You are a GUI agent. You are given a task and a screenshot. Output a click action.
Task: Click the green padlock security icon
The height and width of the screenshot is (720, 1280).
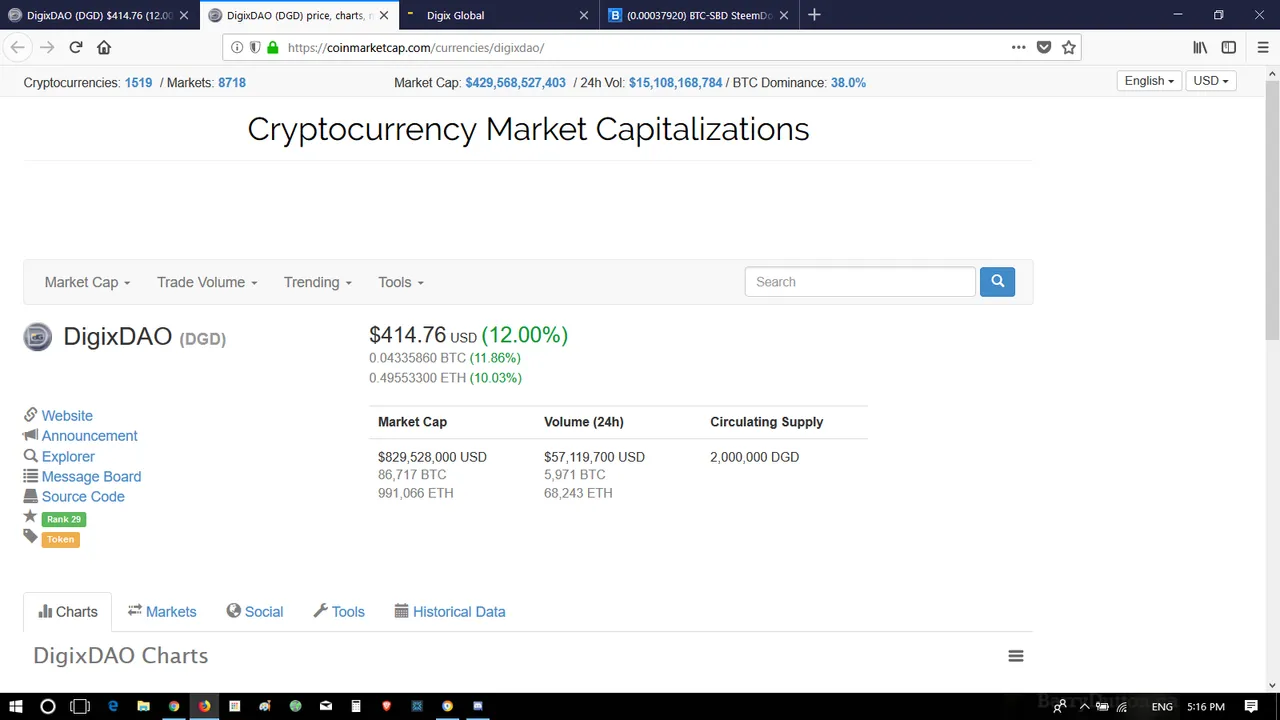(x=272, y=47)
